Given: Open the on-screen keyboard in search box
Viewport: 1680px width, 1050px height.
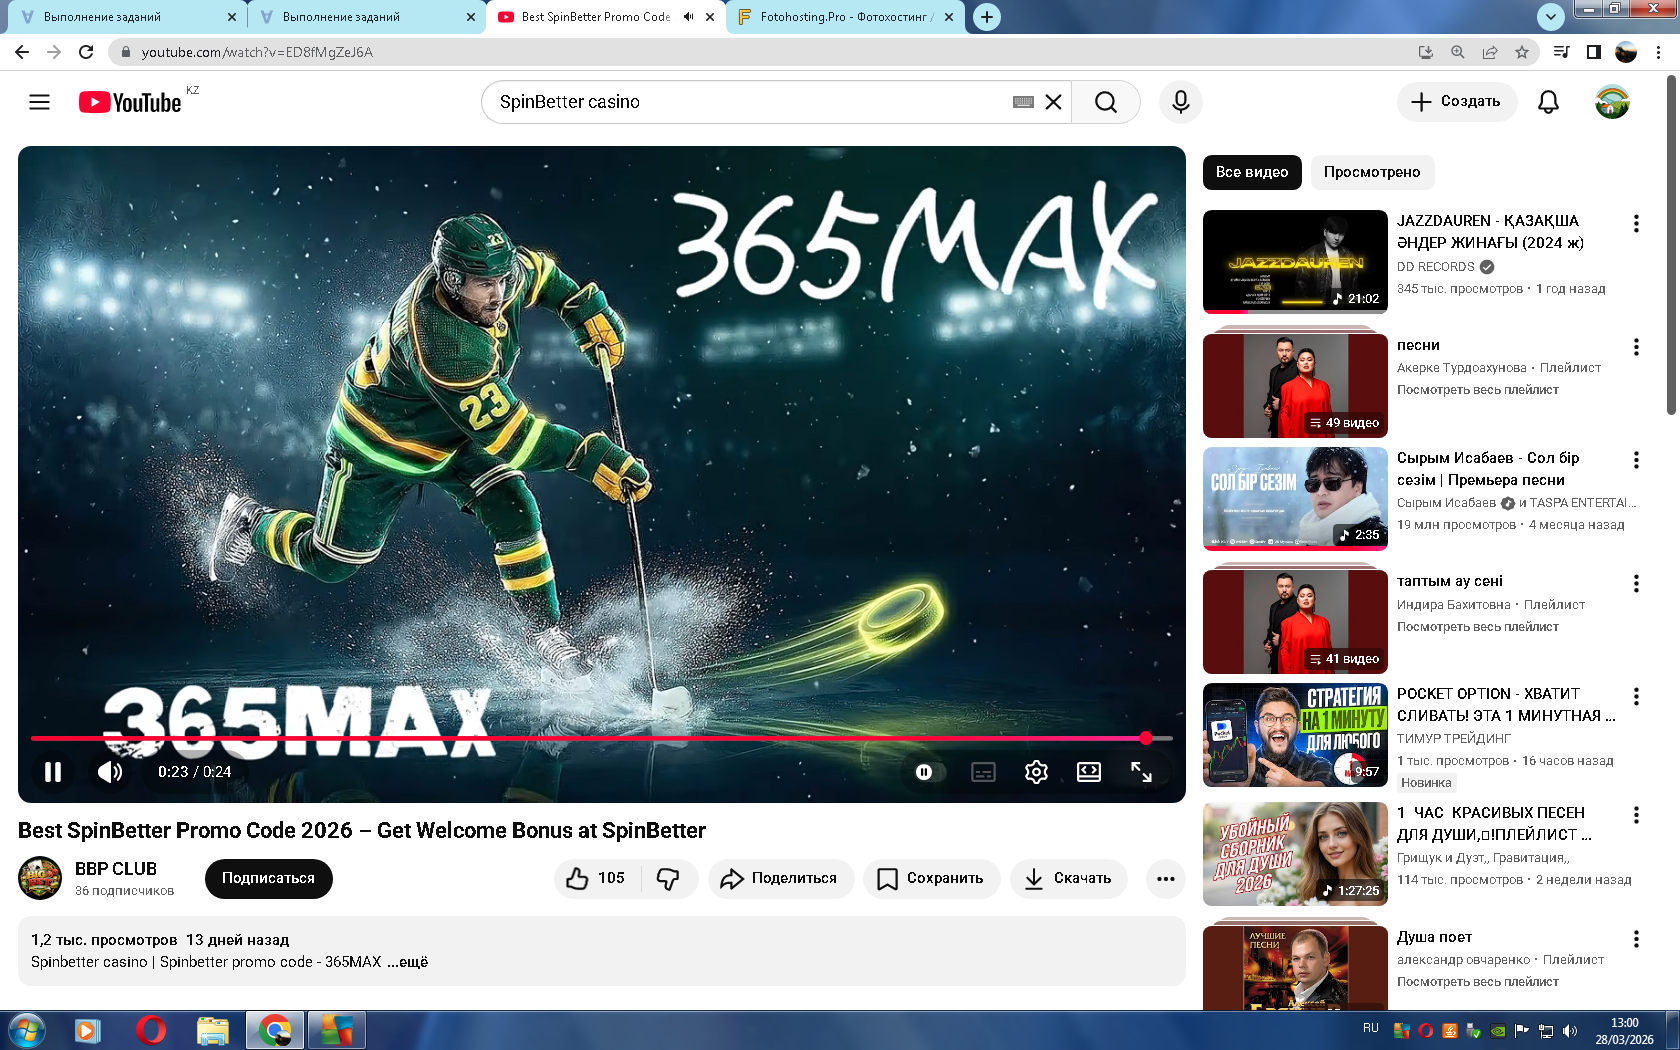Looking at the screenshot, I should [x=1023, y=102].
